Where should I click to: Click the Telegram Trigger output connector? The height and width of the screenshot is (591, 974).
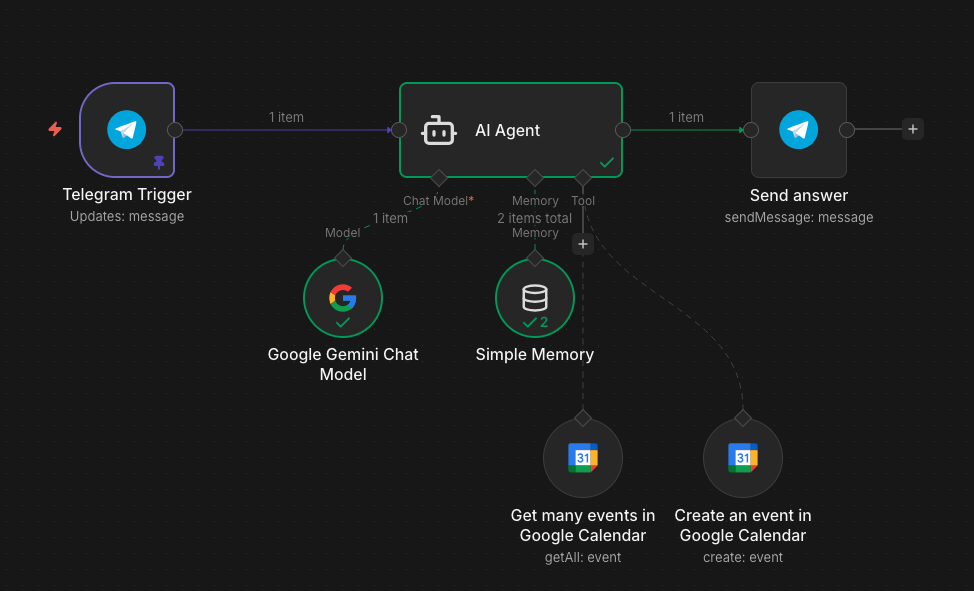pyautogui.click(x=175, y=130)
